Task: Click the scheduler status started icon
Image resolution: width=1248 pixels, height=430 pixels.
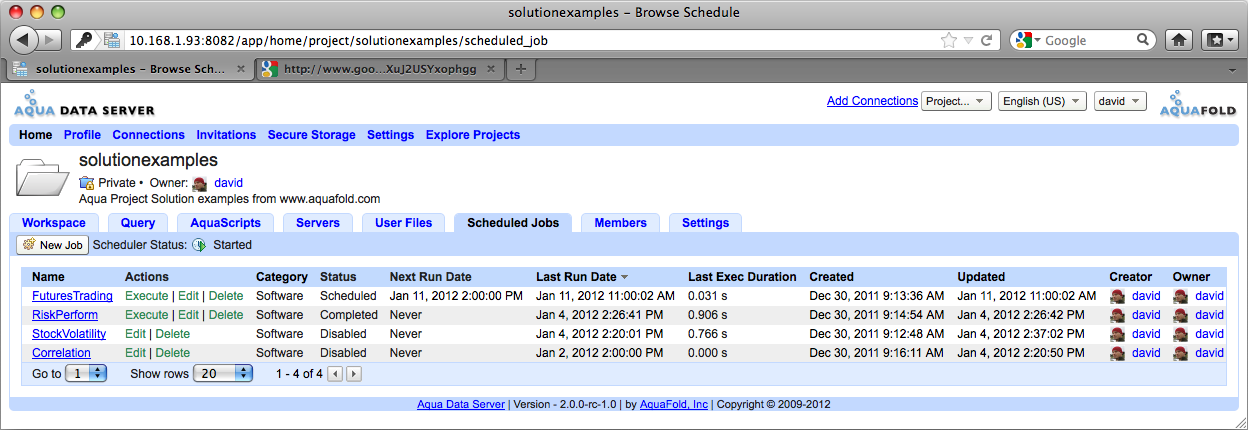Action: 199,245
